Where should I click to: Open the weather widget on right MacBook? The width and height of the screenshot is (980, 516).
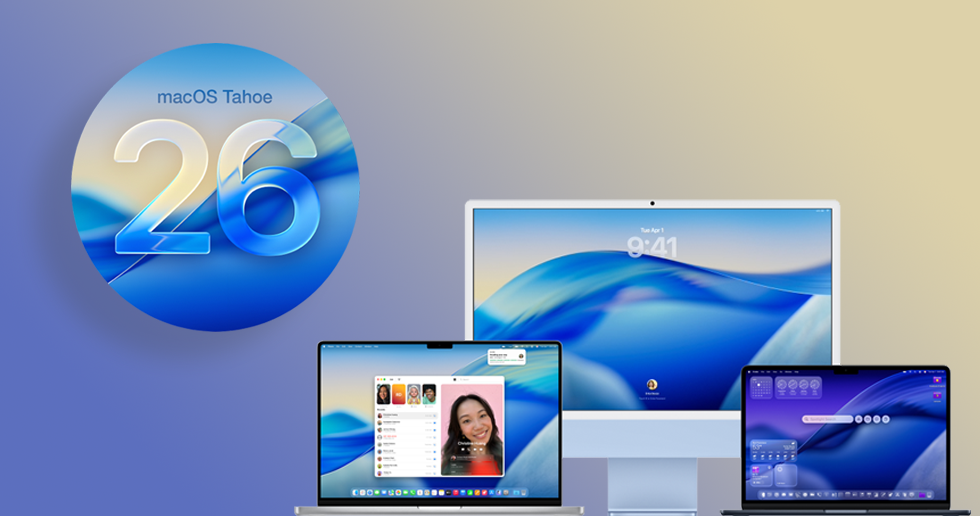pos(774,450)
